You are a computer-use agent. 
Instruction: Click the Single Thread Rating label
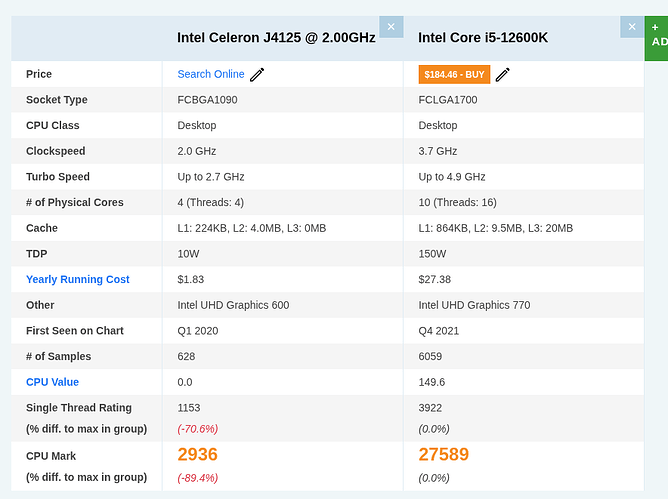(x=79, y=408)
